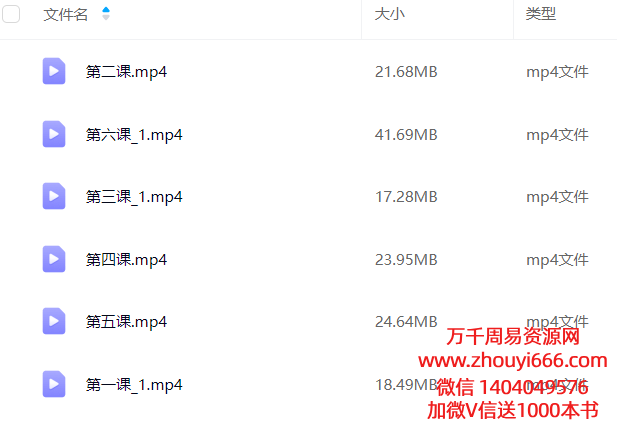
Task: Open file name 第五课.mp4
Action: (x=126, y=322)
